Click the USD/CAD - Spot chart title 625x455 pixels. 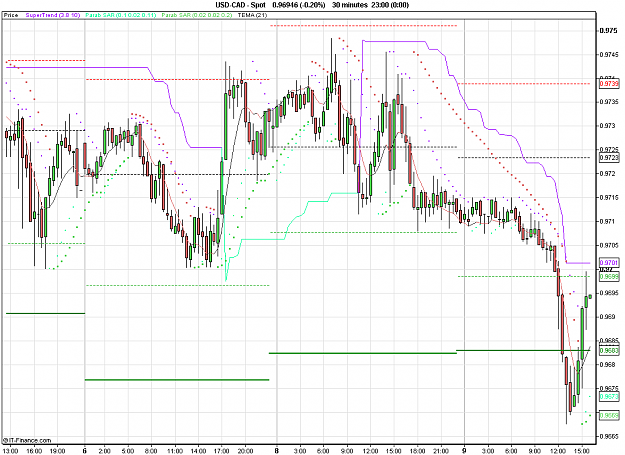tap(241, 5)
